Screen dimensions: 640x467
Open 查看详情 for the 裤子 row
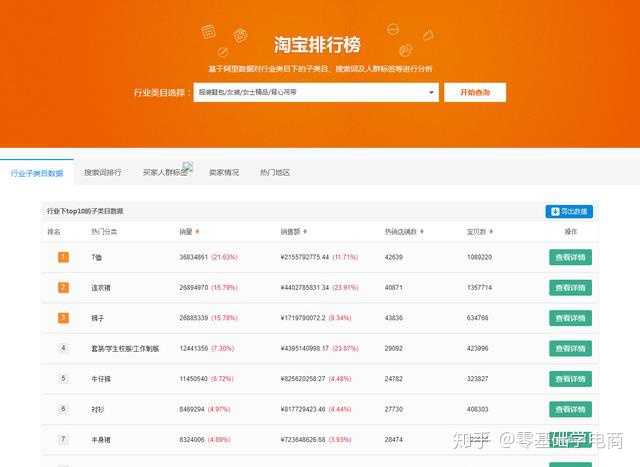click(570, 318)
